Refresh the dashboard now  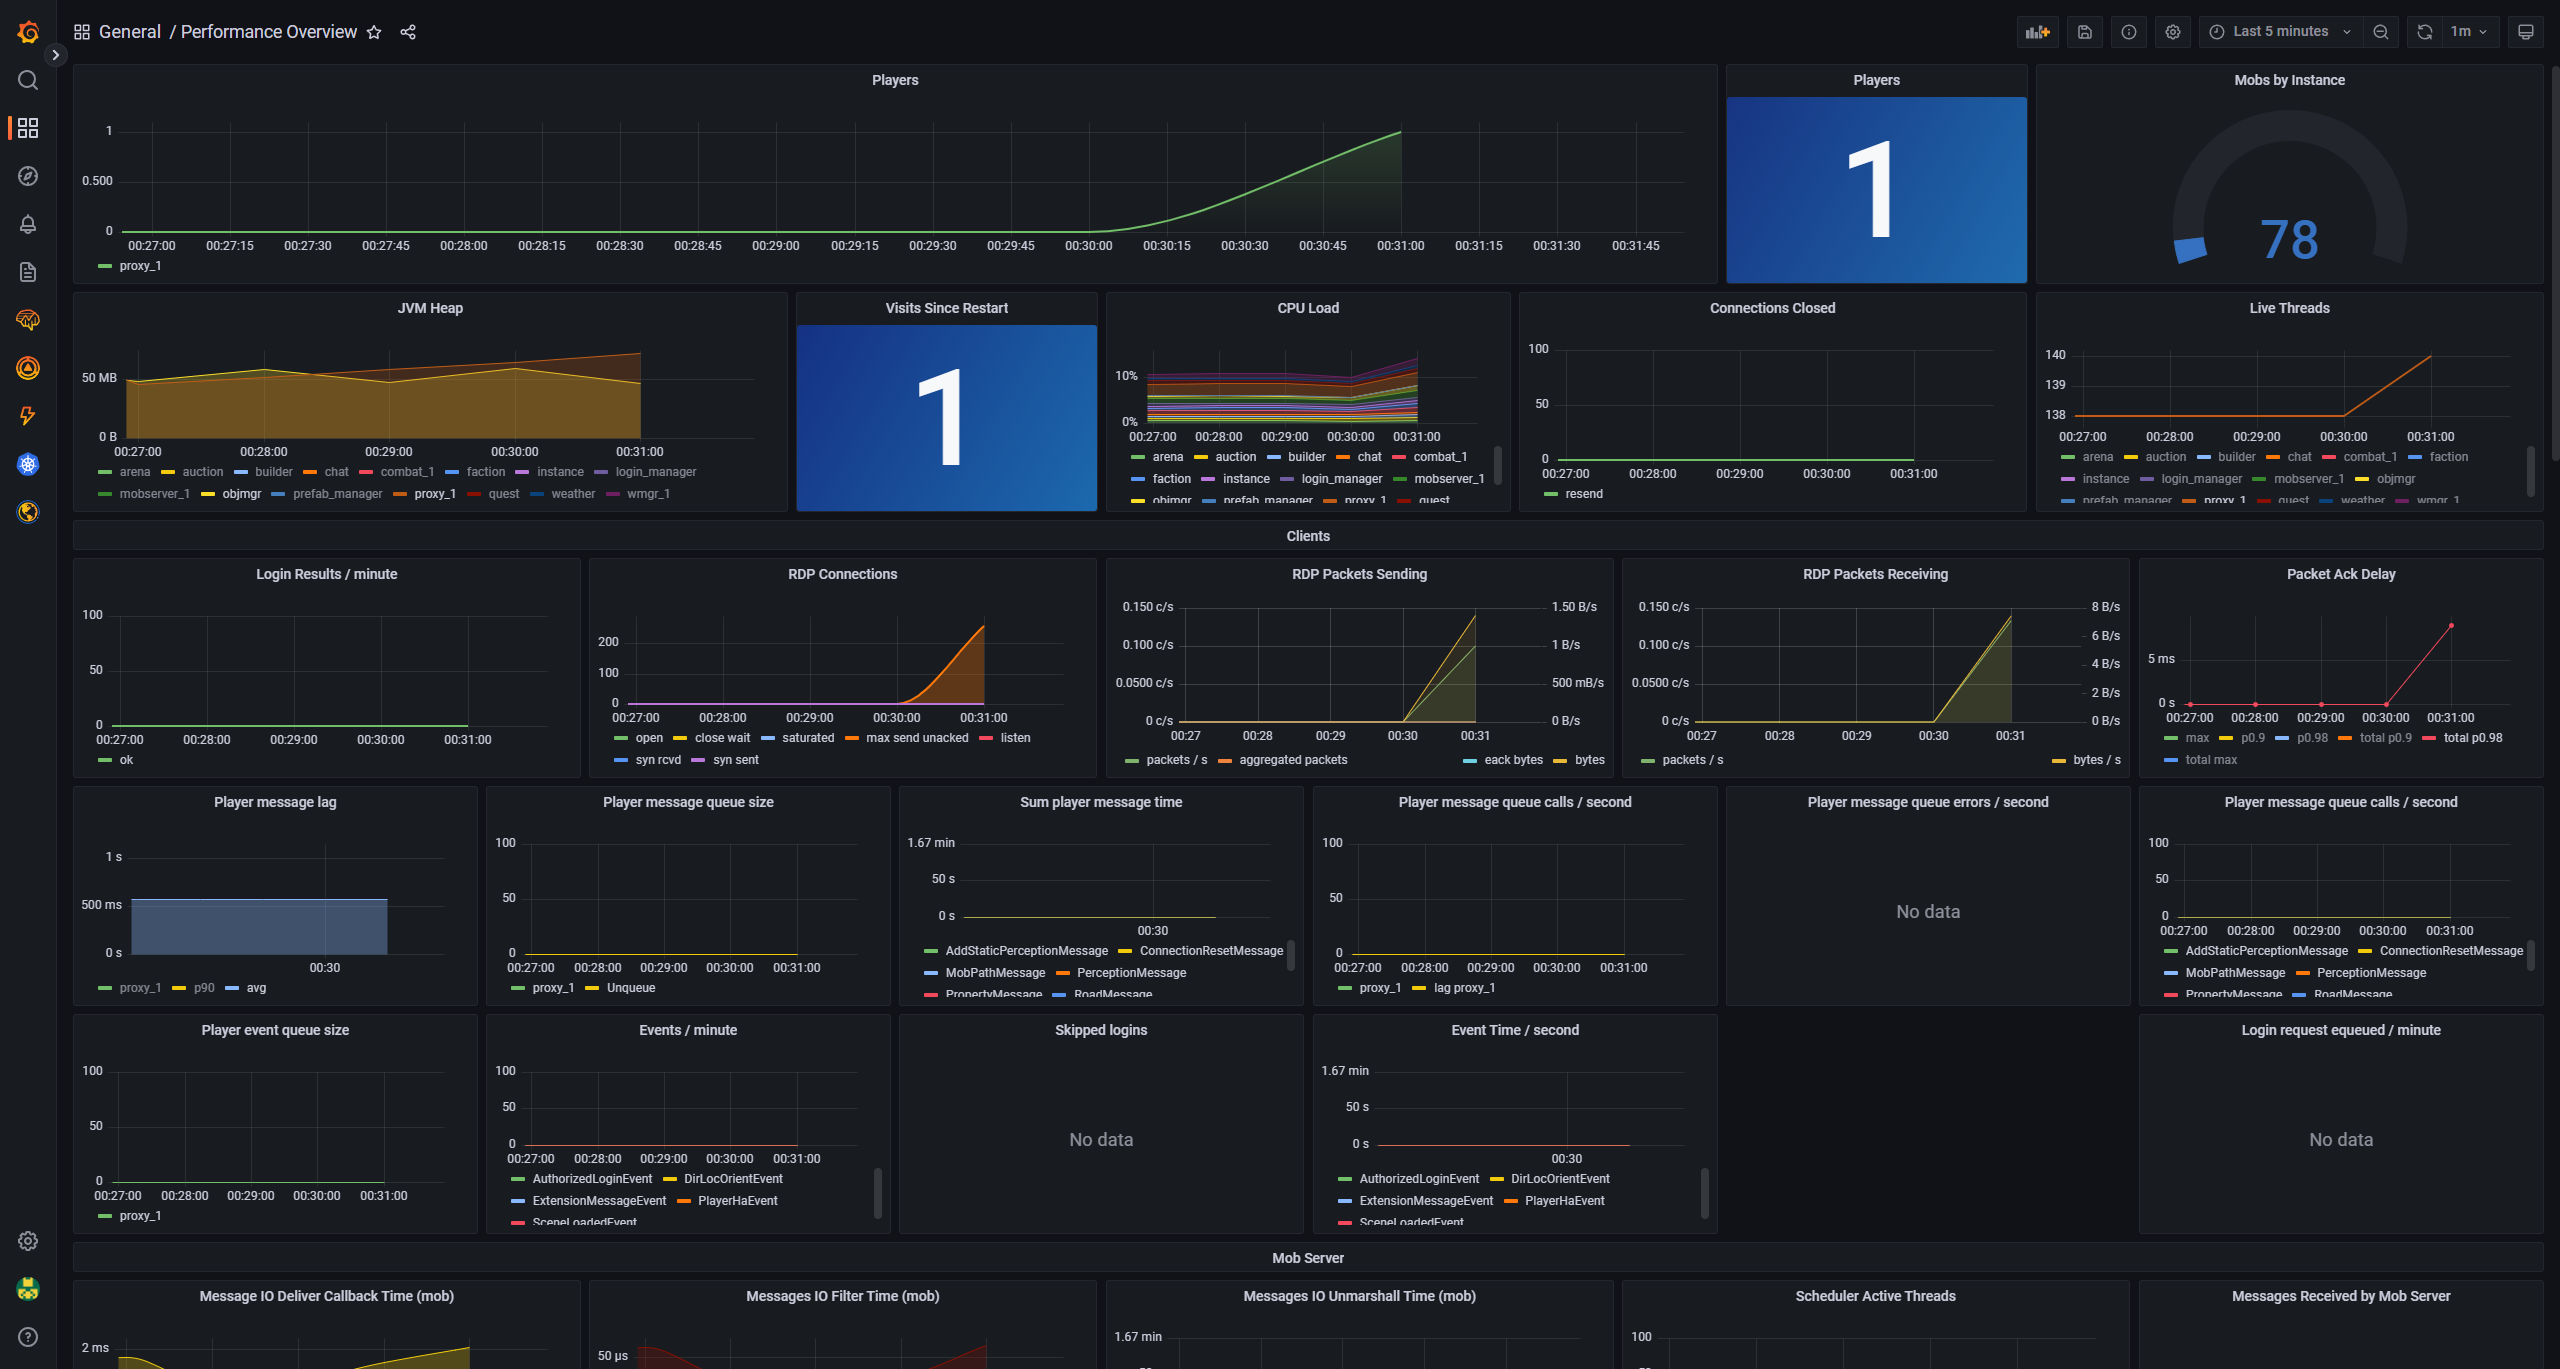(x=2425, y=32)
